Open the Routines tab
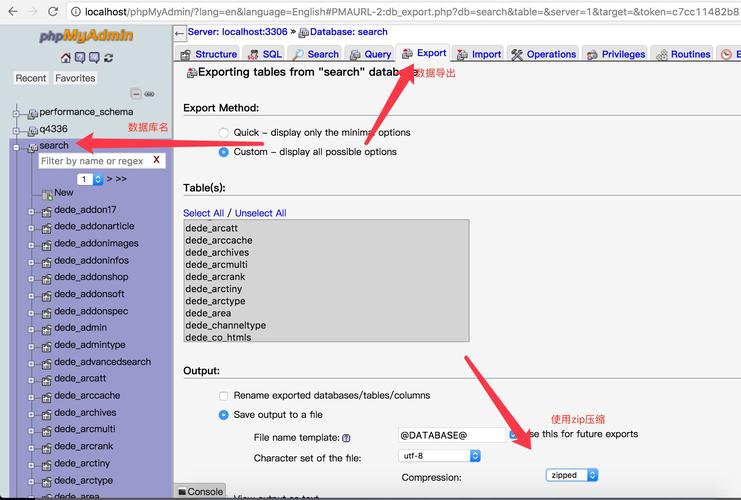The image size is (741, 500). click(x=683, y=54)
